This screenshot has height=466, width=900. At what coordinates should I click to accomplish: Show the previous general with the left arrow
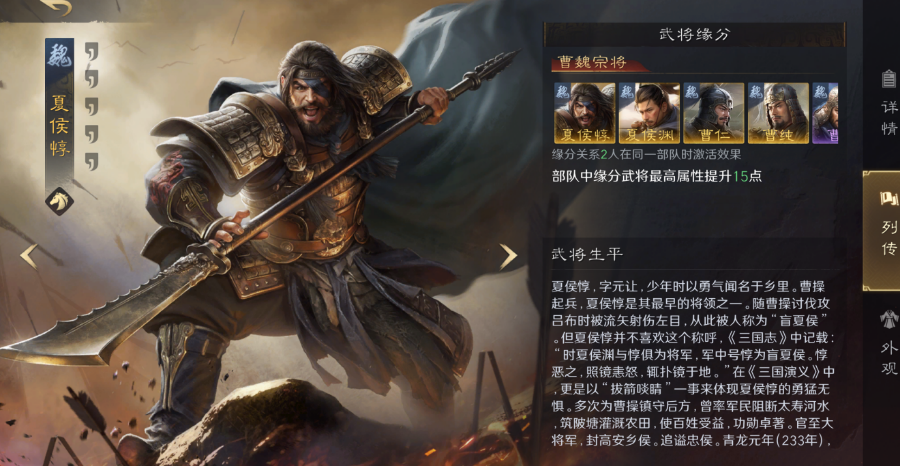(29, 257)
